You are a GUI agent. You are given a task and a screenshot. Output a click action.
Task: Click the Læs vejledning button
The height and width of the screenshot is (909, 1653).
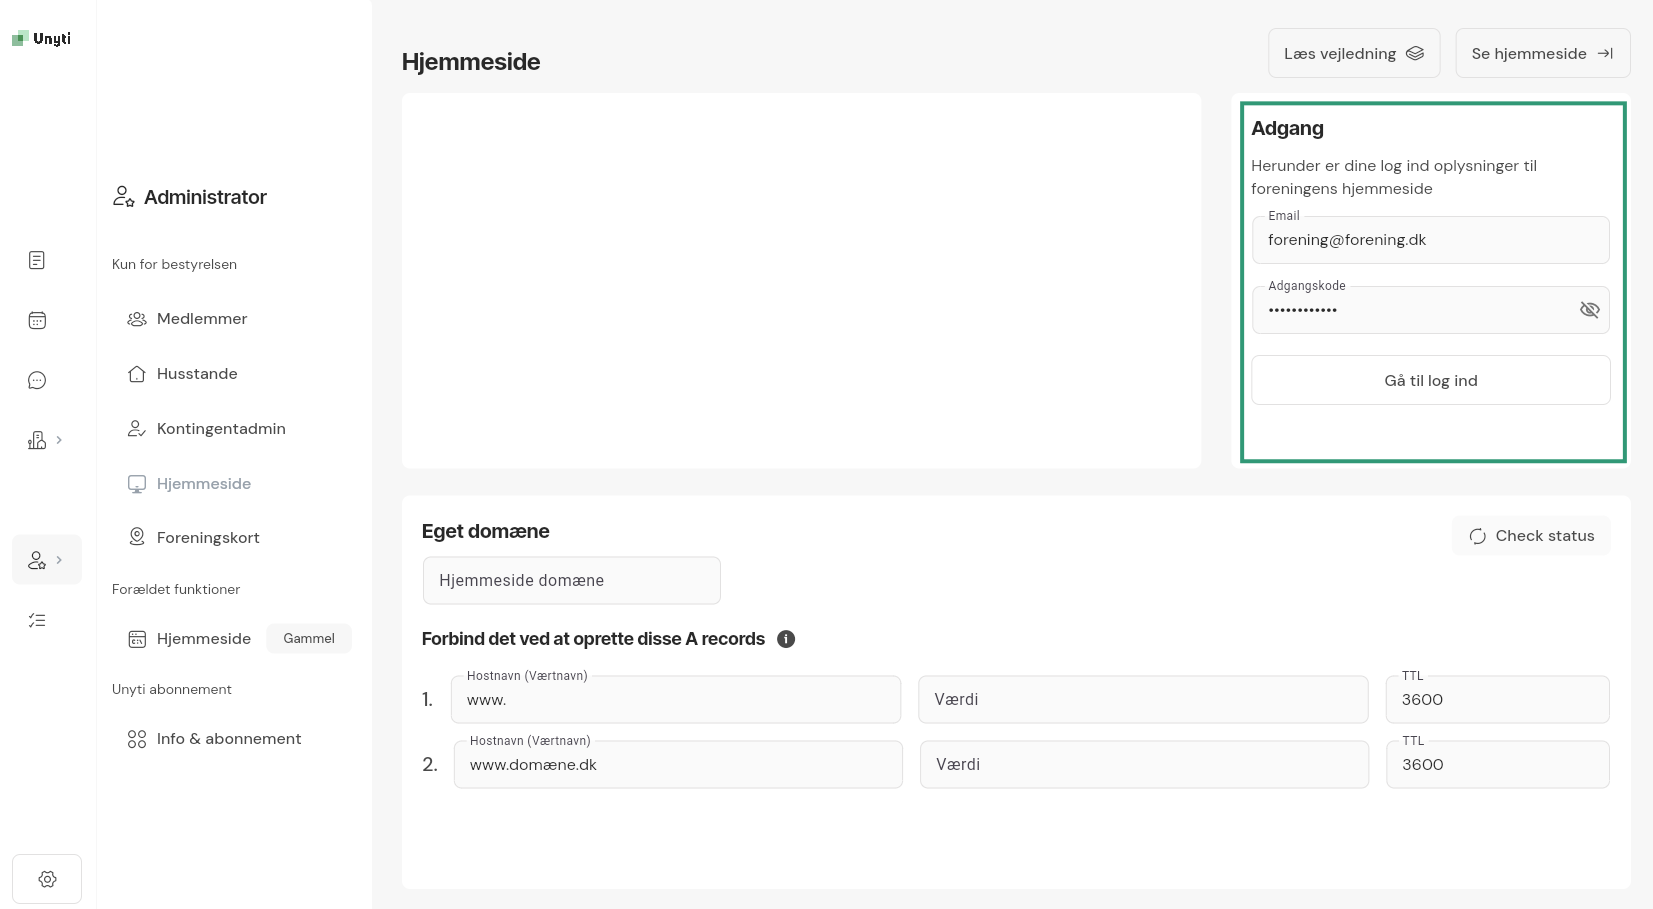(x=1353, y=54)
